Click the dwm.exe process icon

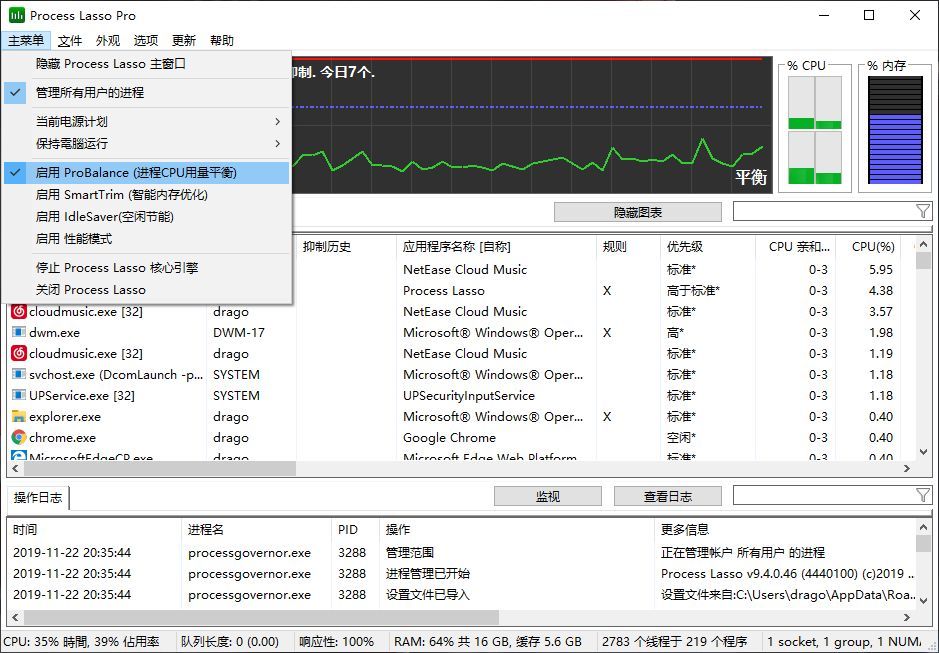click(x=19, y=332)
